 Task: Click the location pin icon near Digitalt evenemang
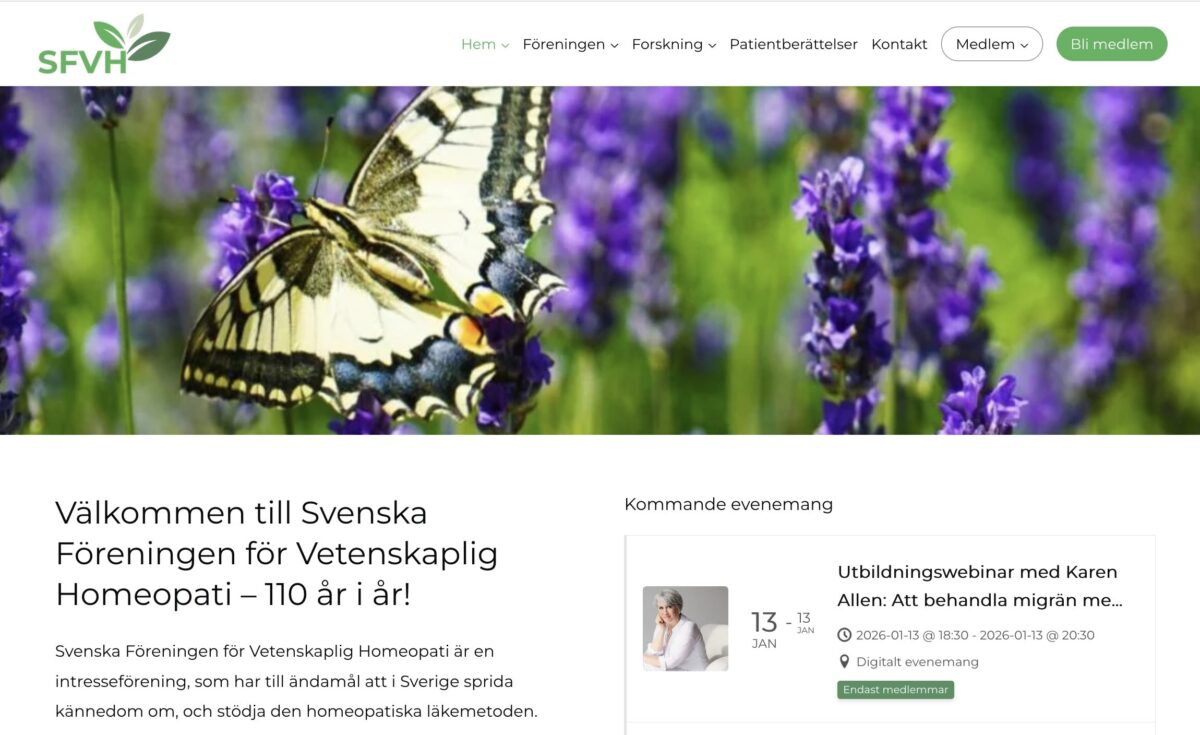pos(844,662)
